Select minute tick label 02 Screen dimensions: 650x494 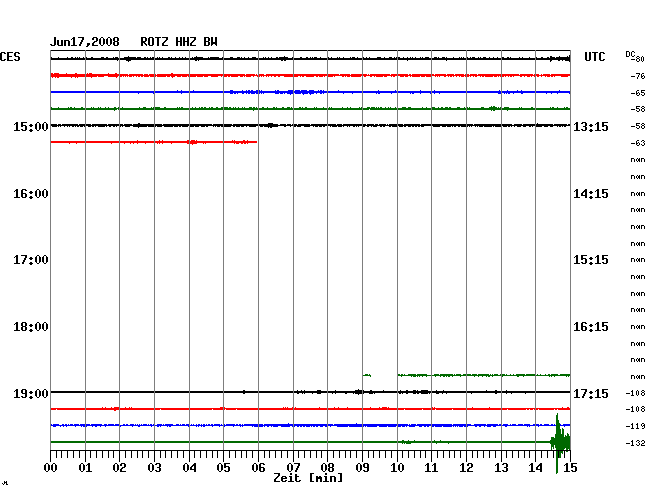pyautogui.click(x=119, y=468)
